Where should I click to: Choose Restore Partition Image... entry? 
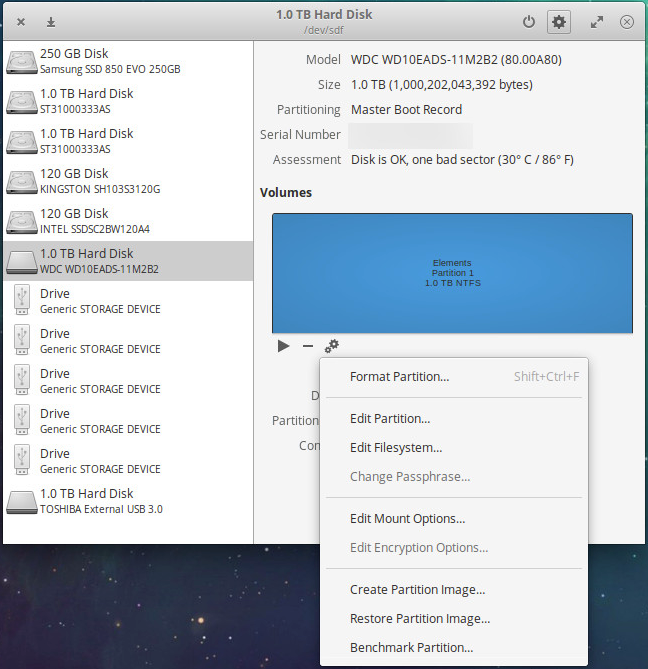pyautogui.click(x=454, y=619)
